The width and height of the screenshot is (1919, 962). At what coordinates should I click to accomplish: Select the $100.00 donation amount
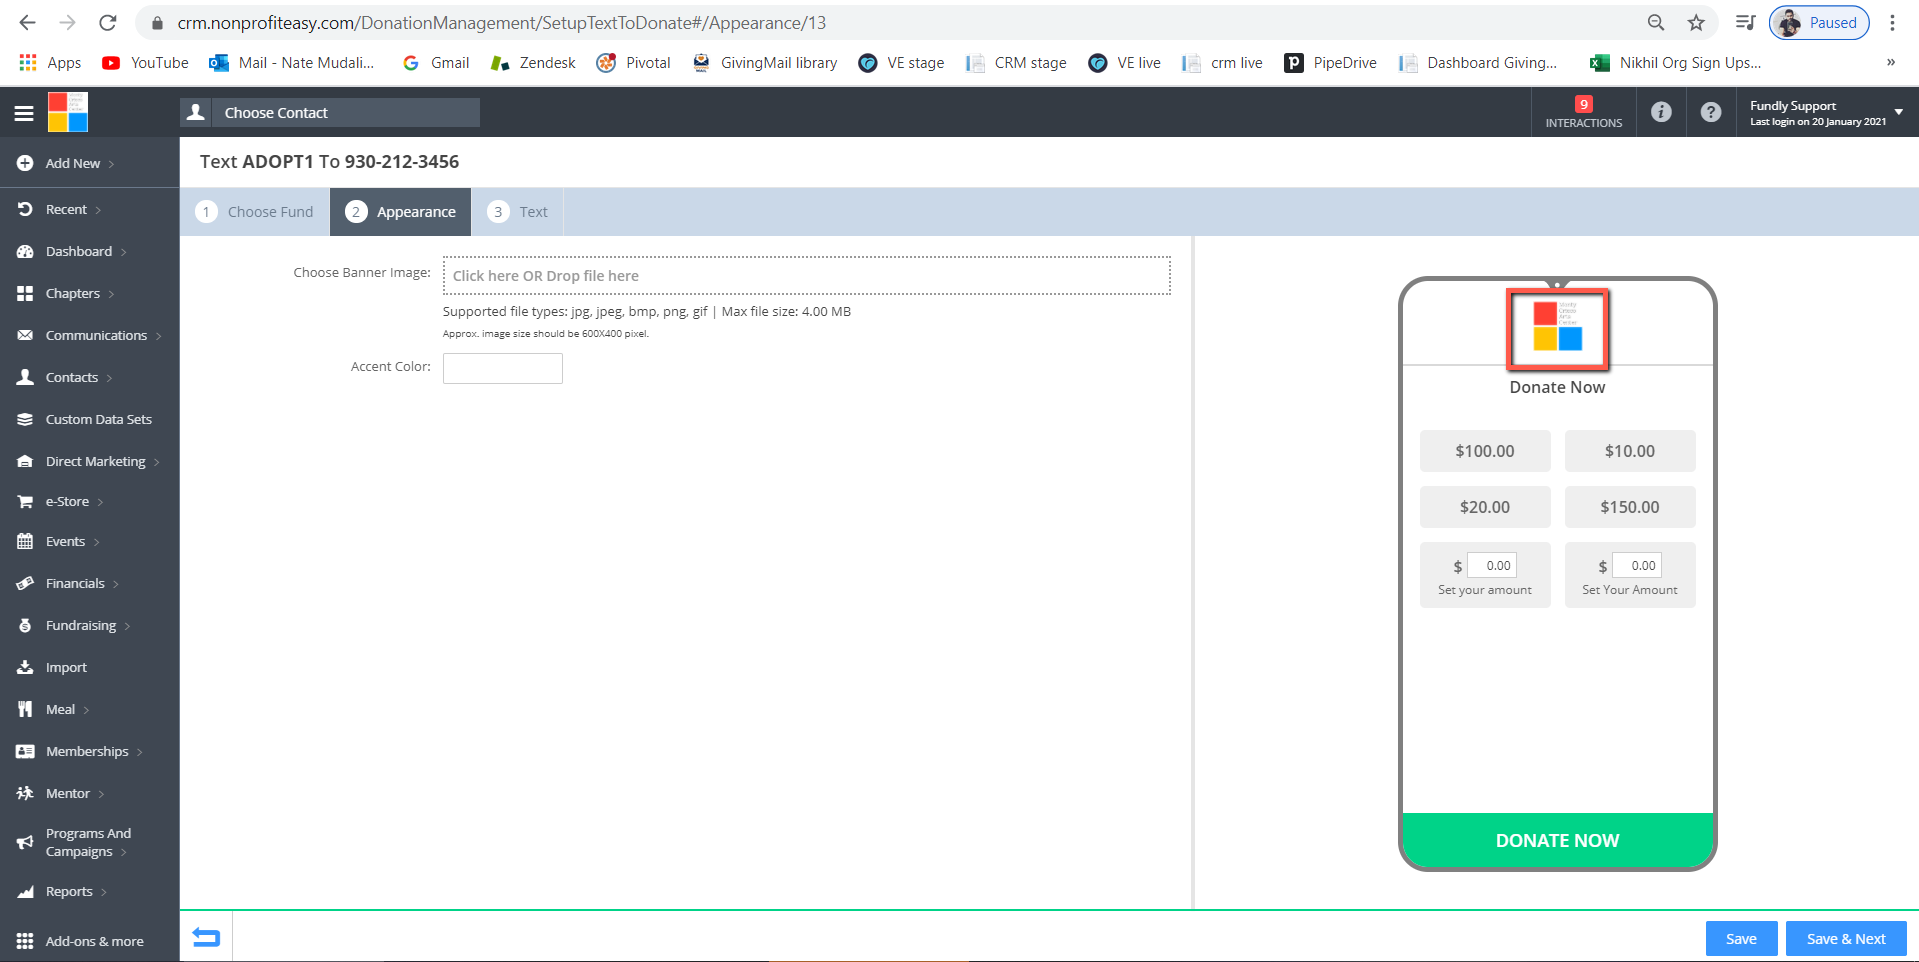pos(1485,451)
